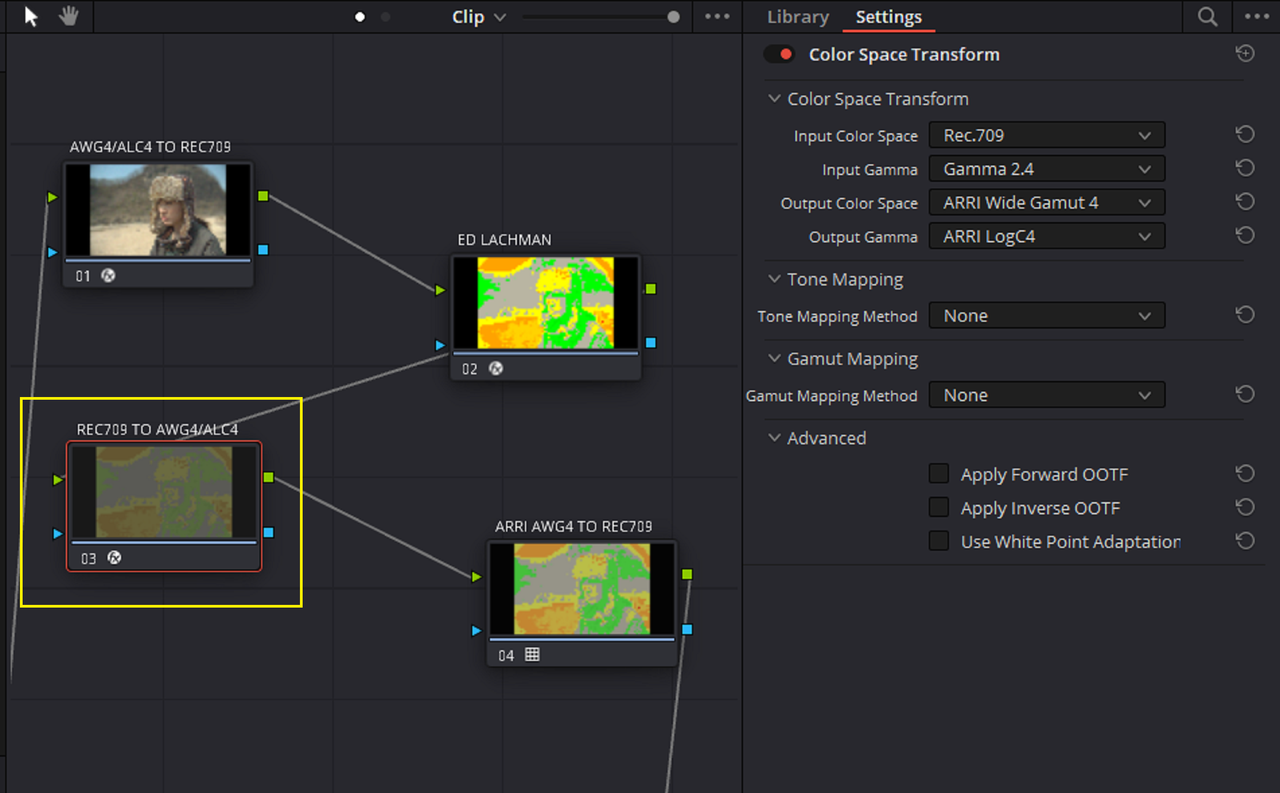Reset Output Color Space value
Viewport: 1280px width, 793px height.
point(1245,202)
